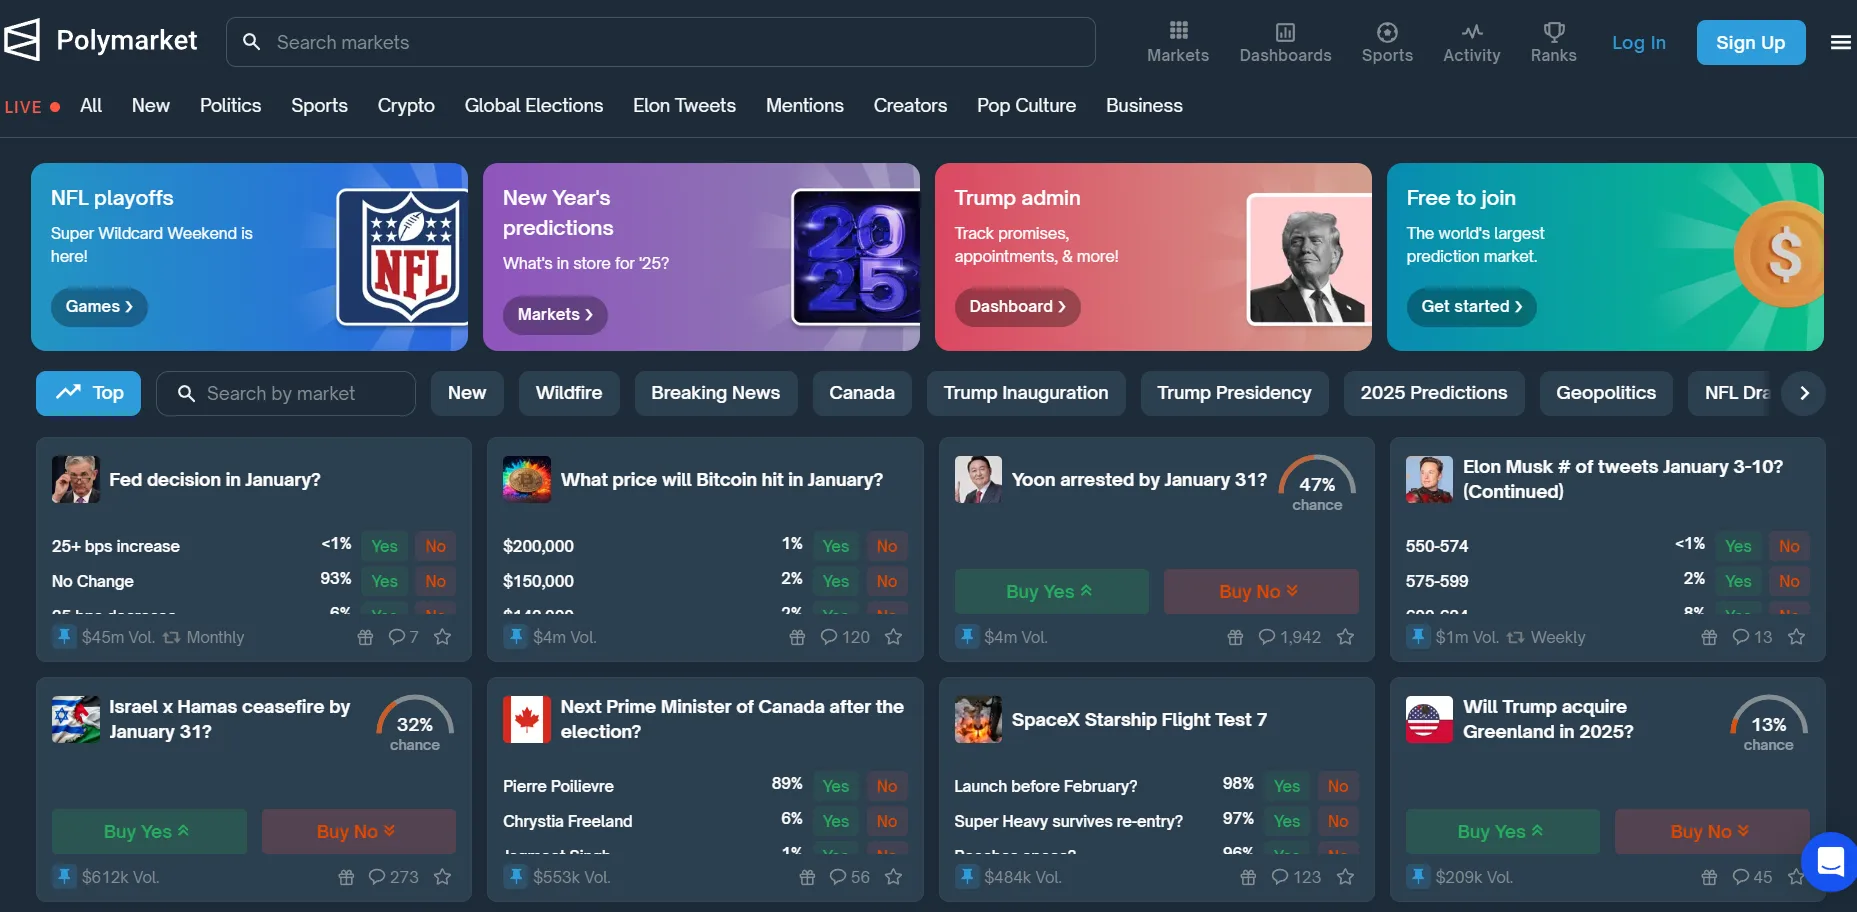Expand Buy Yes on Israel x Hamas card
The width and height of the screenshot is (1857, 912).
149,831
